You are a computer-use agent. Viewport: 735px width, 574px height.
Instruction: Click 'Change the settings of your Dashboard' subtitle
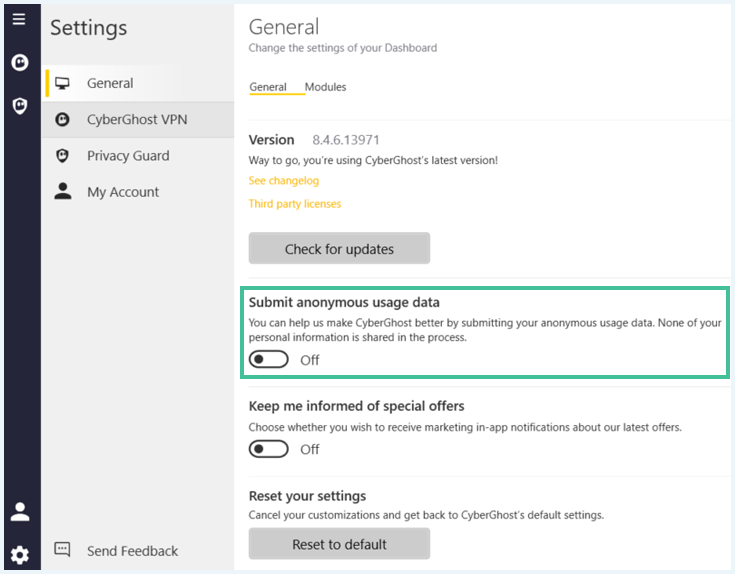click(343, 48)
